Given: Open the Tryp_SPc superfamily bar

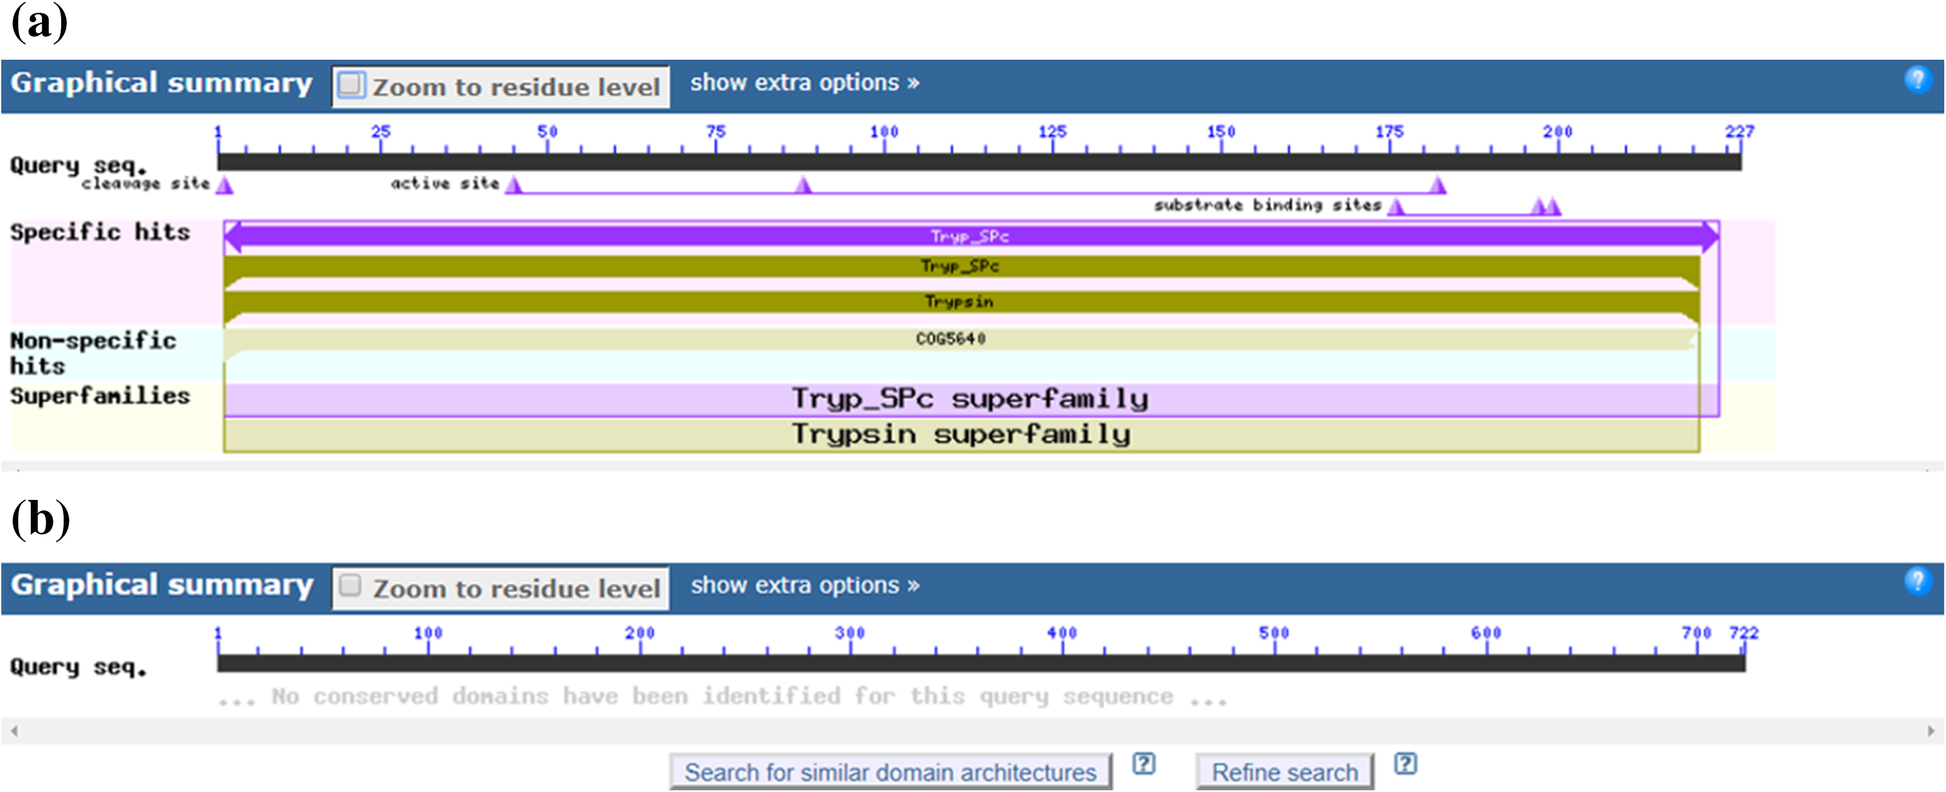Looking at the screenshot, I should 971,399.
